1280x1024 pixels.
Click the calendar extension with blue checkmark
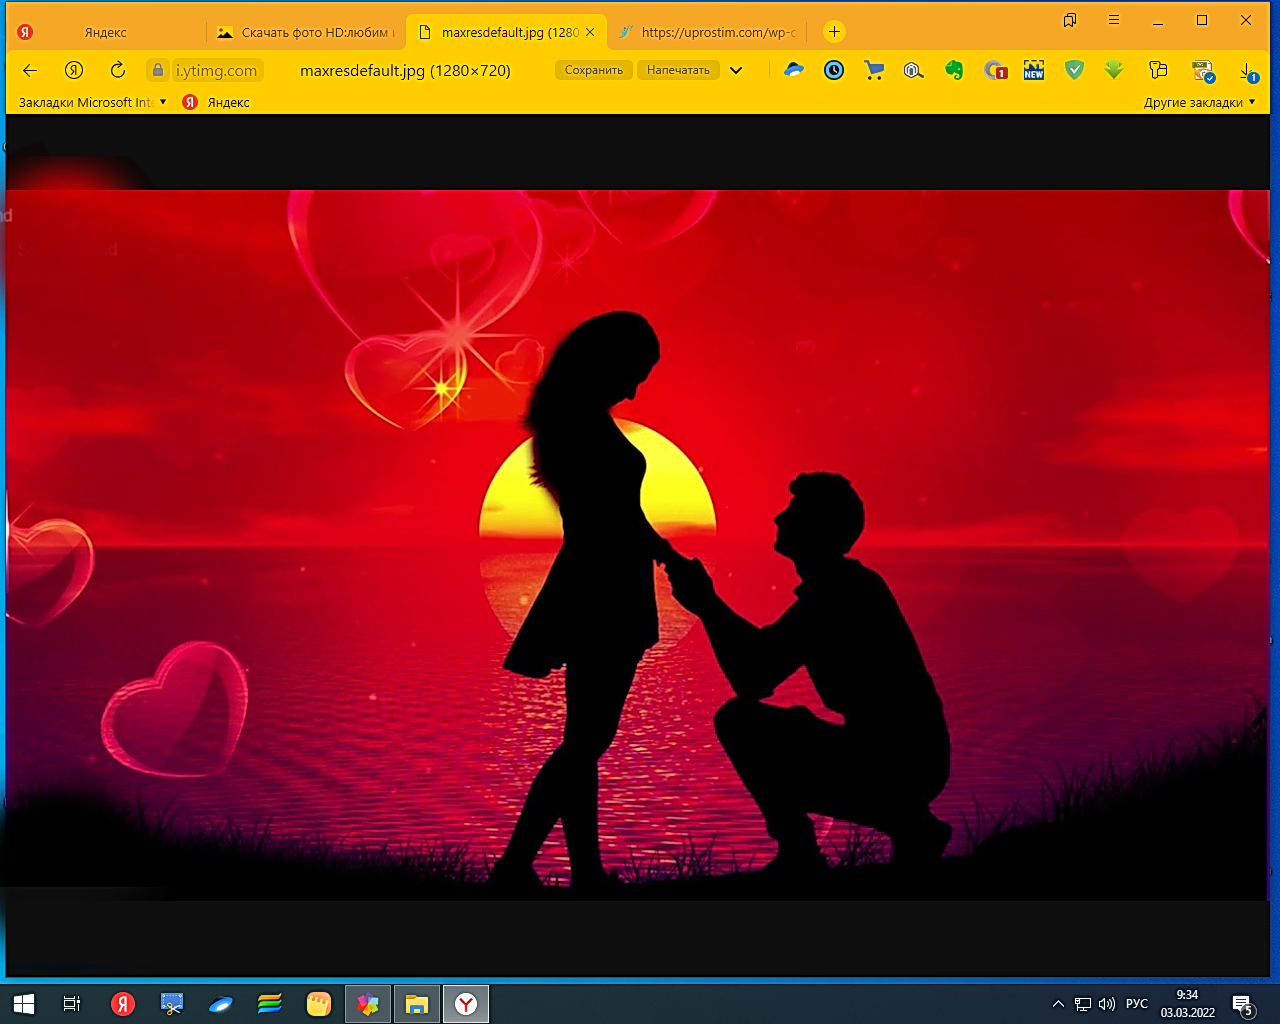pyautogui.click(x=1203, y=70)
